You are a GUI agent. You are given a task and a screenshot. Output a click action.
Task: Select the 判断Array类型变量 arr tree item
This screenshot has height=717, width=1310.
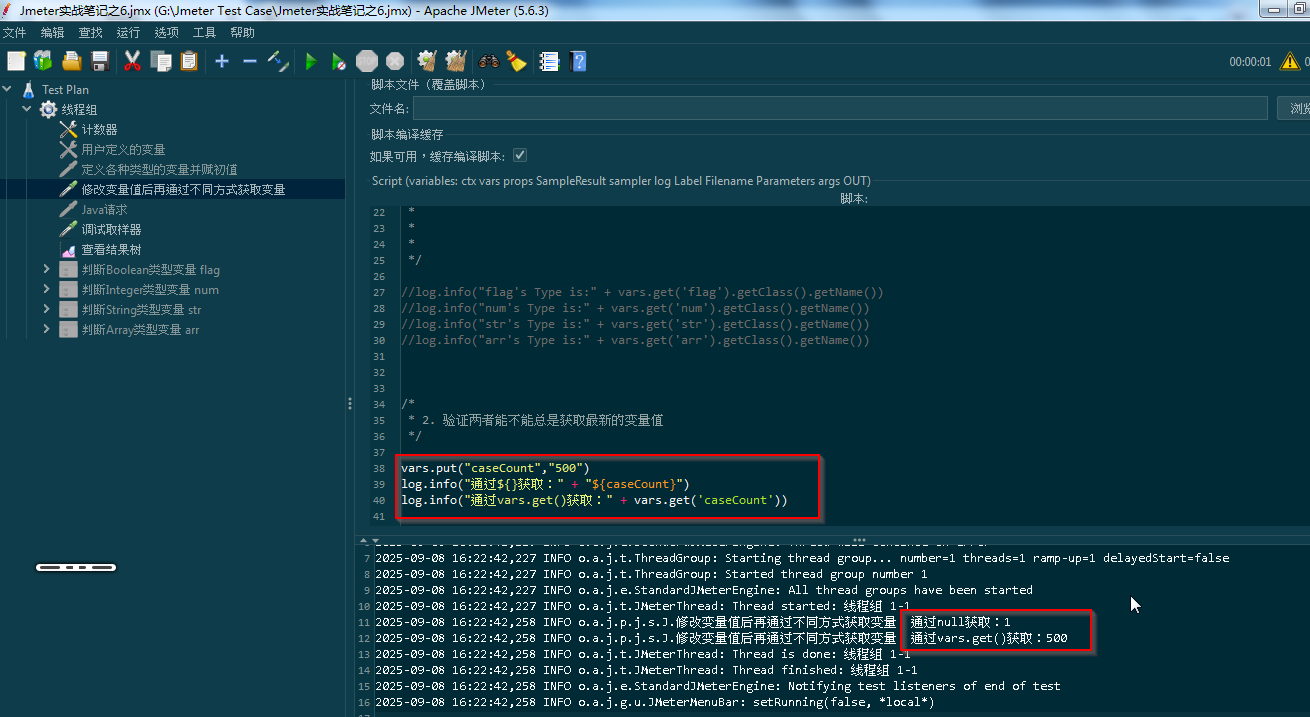coord(140,329)
